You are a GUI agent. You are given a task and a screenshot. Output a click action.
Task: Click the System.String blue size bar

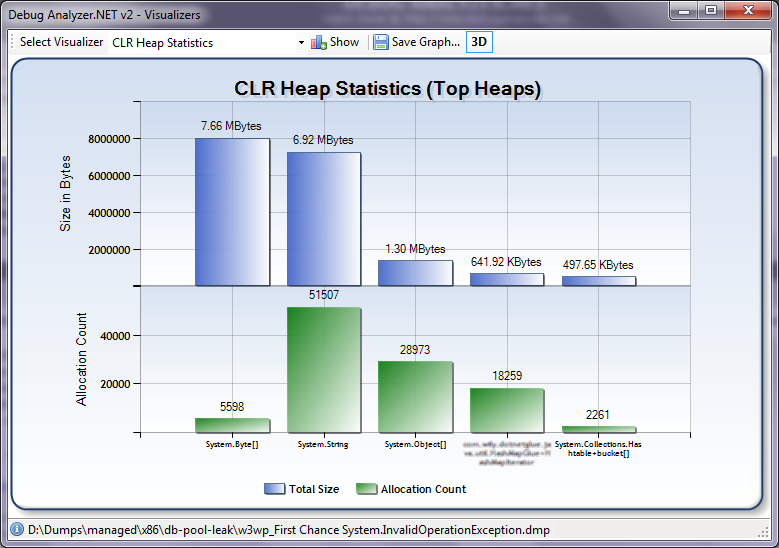323,219
